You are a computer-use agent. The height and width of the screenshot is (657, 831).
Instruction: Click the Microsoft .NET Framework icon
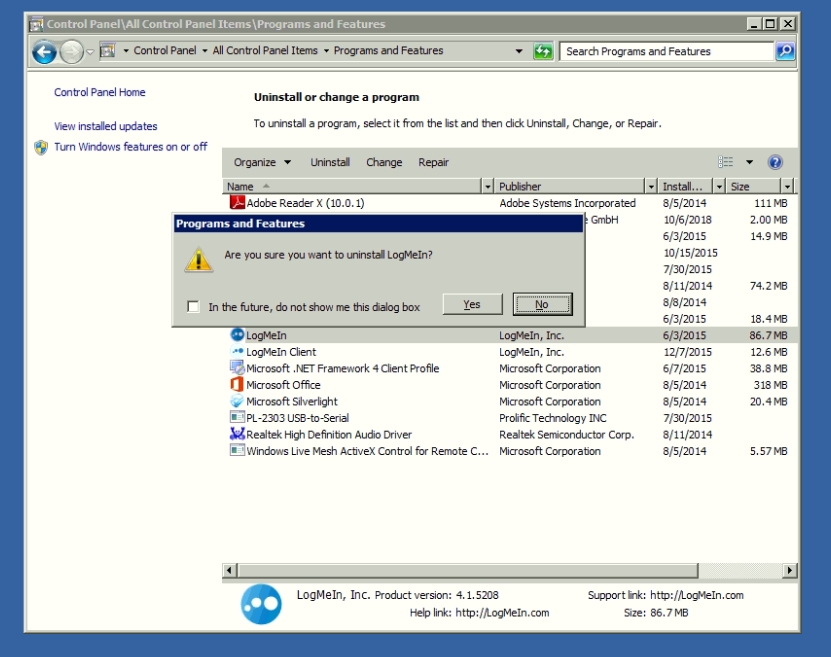click(x=237, y=368)
